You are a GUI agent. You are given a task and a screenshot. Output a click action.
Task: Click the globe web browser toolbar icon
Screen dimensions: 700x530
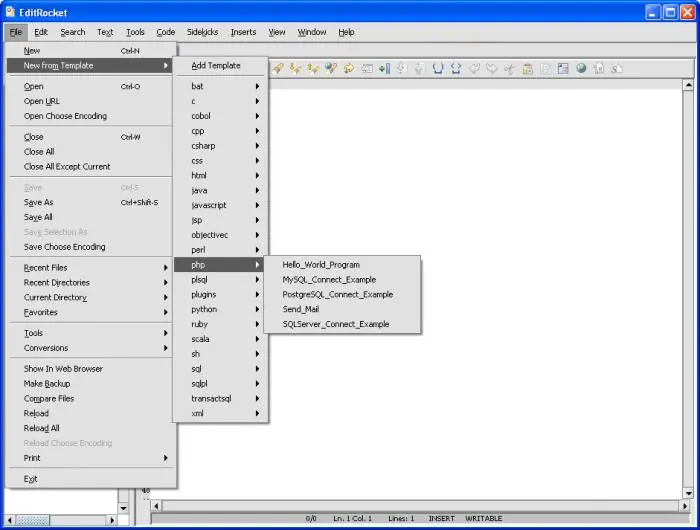click(x=581, y=68)
